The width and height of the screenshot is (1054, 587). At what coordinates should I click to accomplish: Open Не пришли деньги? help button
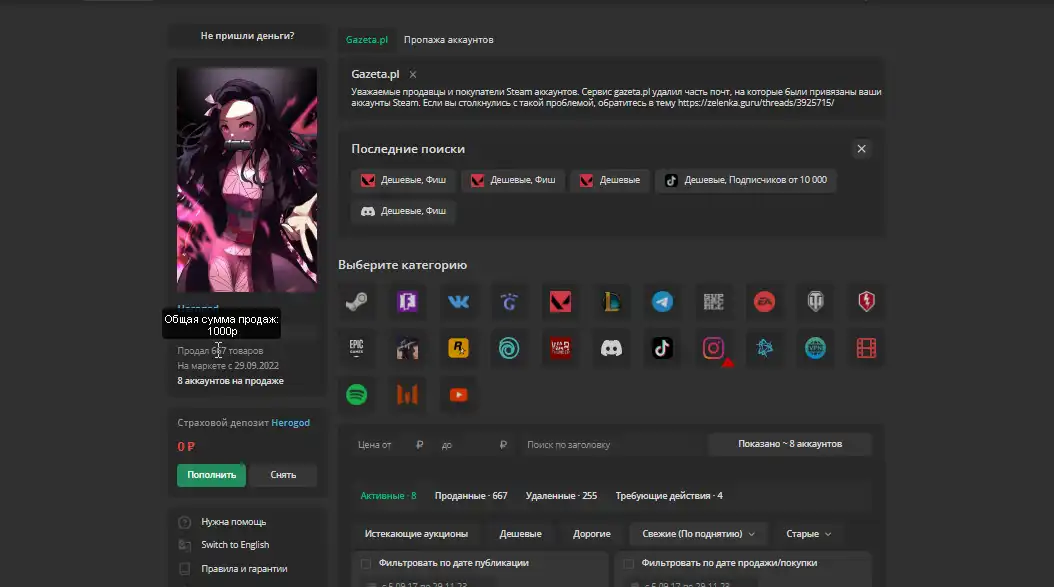(247, 36)
